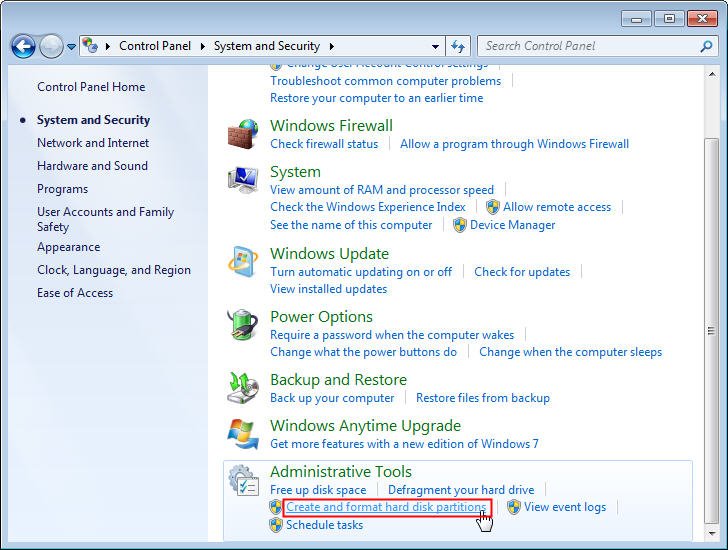
Task: Go to Network and Internet category
Action: tap(93, 143)
